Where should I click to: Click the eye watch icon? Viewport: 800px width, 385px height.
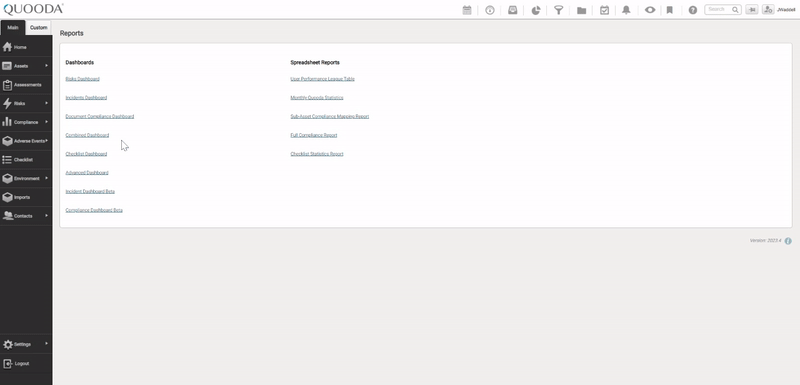pyautogui.click(x=649, y=10)
